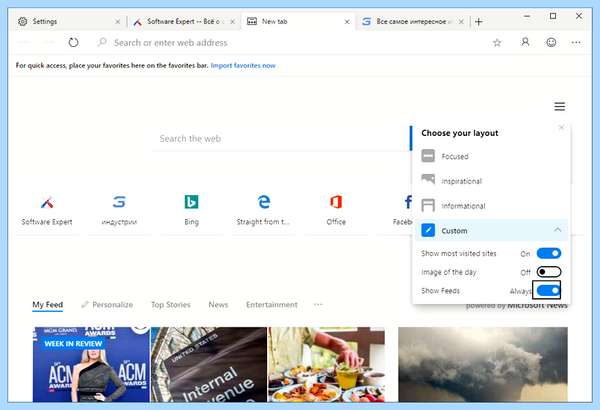Screen dimensions: 600x410
Task: Open the Internal Revenue story image
Action: [x=209, y=364]
